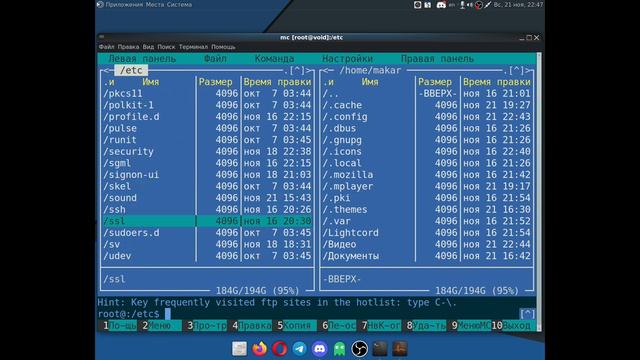Select /sudoers.d in left panel
This screenshot has width=640, height=360.
click(207, 233)
